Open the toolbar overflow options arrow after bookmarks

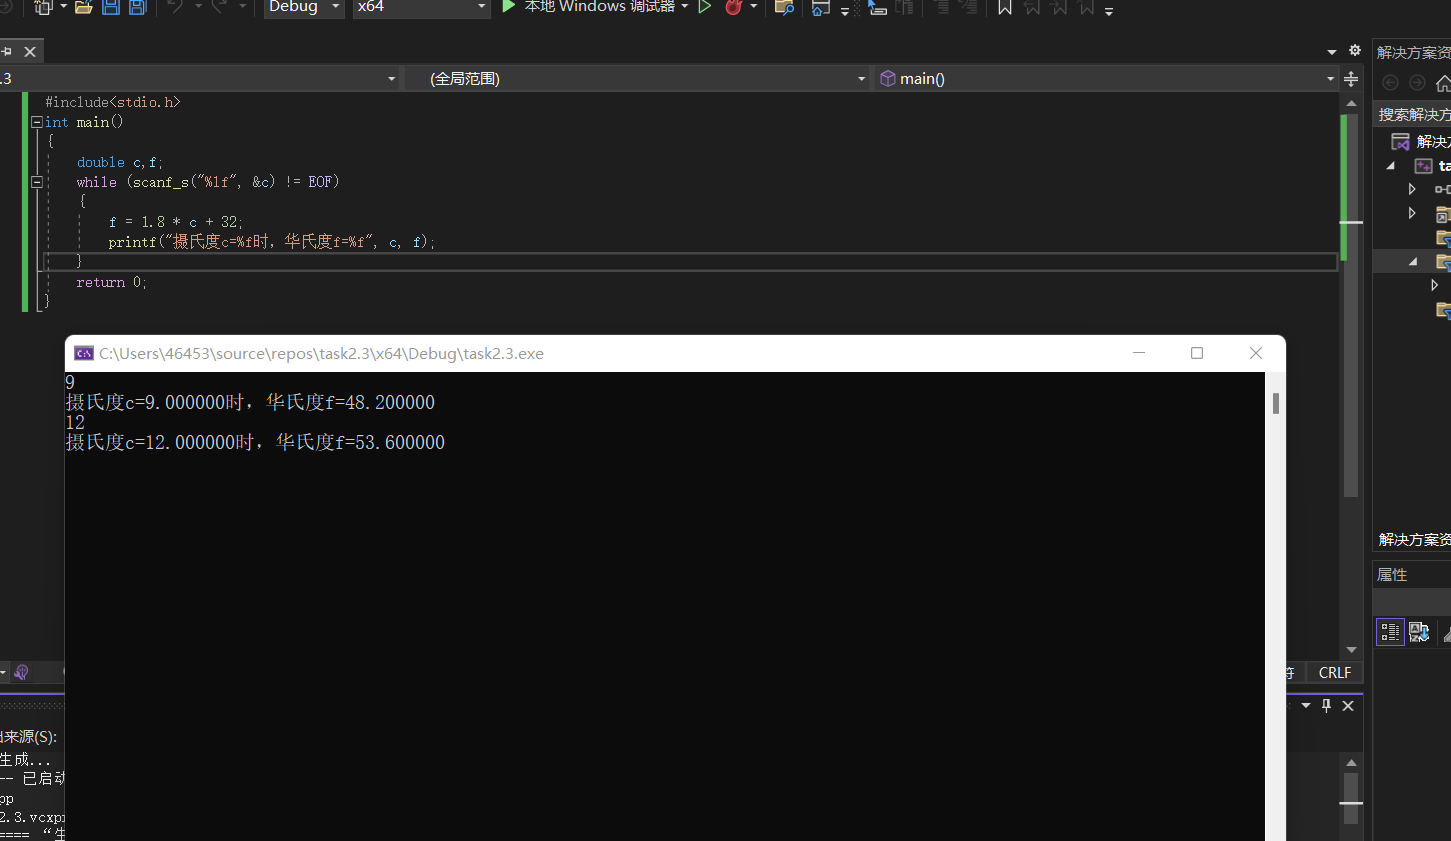tap(1109, 11)
